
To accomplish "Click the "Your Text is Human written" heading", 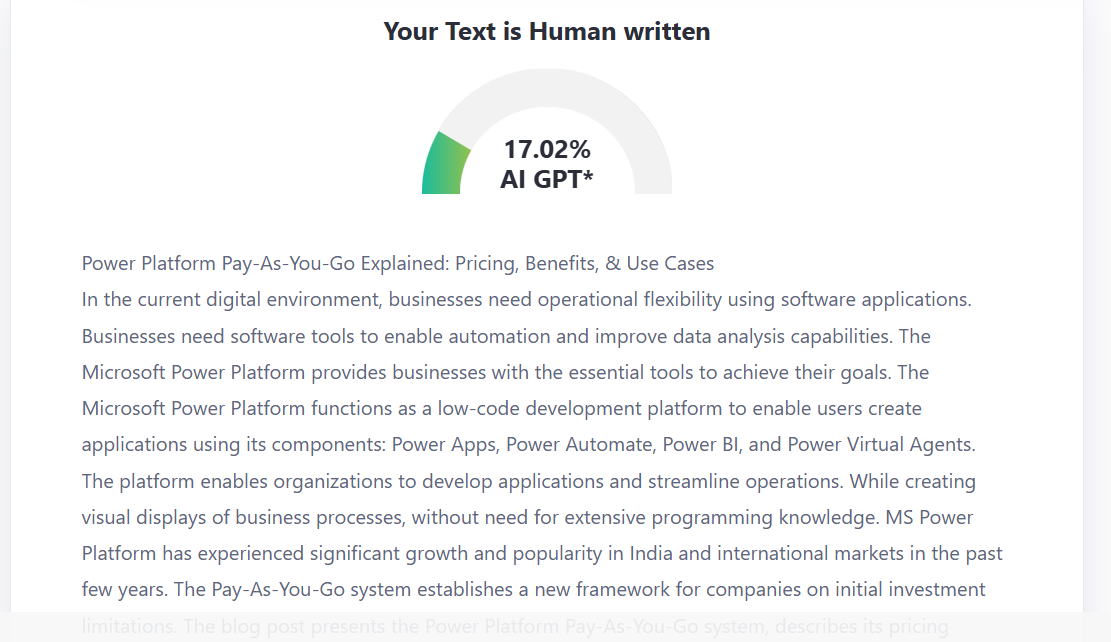I will pyautogui.click(x=546, y=32).
